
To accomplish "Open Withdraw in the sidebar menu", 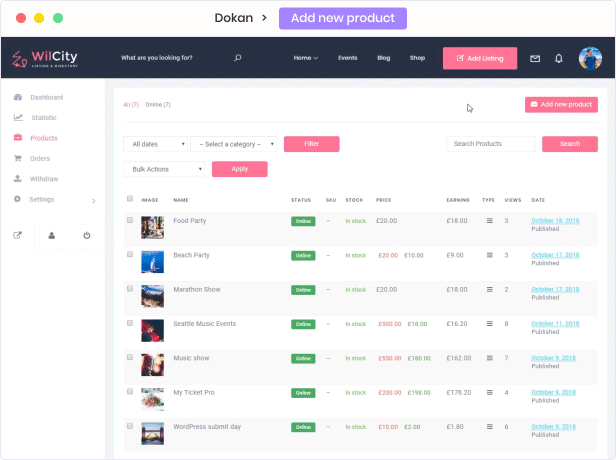I will coord(44,179).
